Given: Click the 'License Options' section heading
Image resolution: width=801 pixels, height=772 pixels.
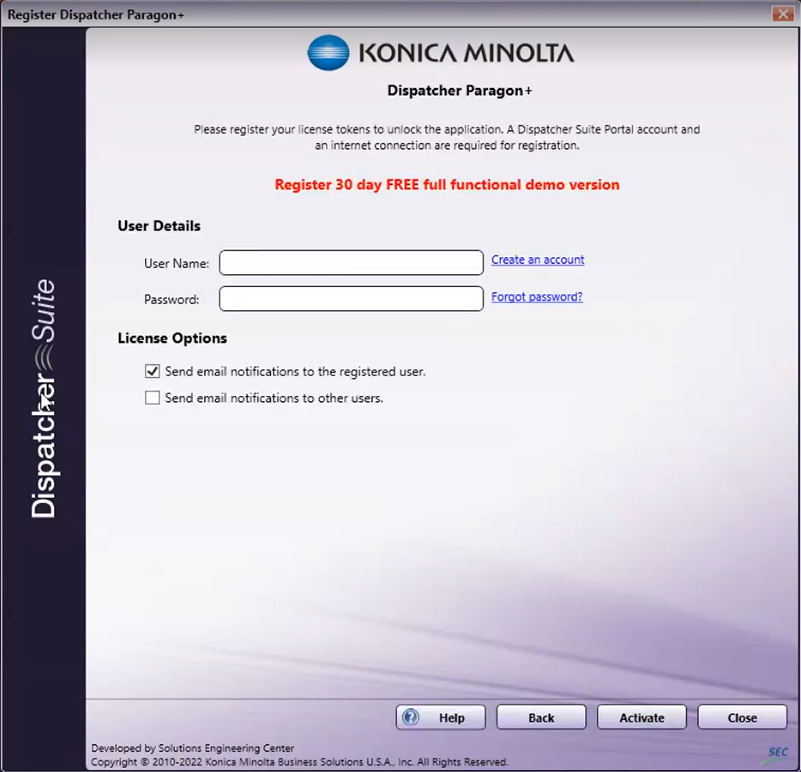Looking at the screenshot, I should [x=172, y=338].
